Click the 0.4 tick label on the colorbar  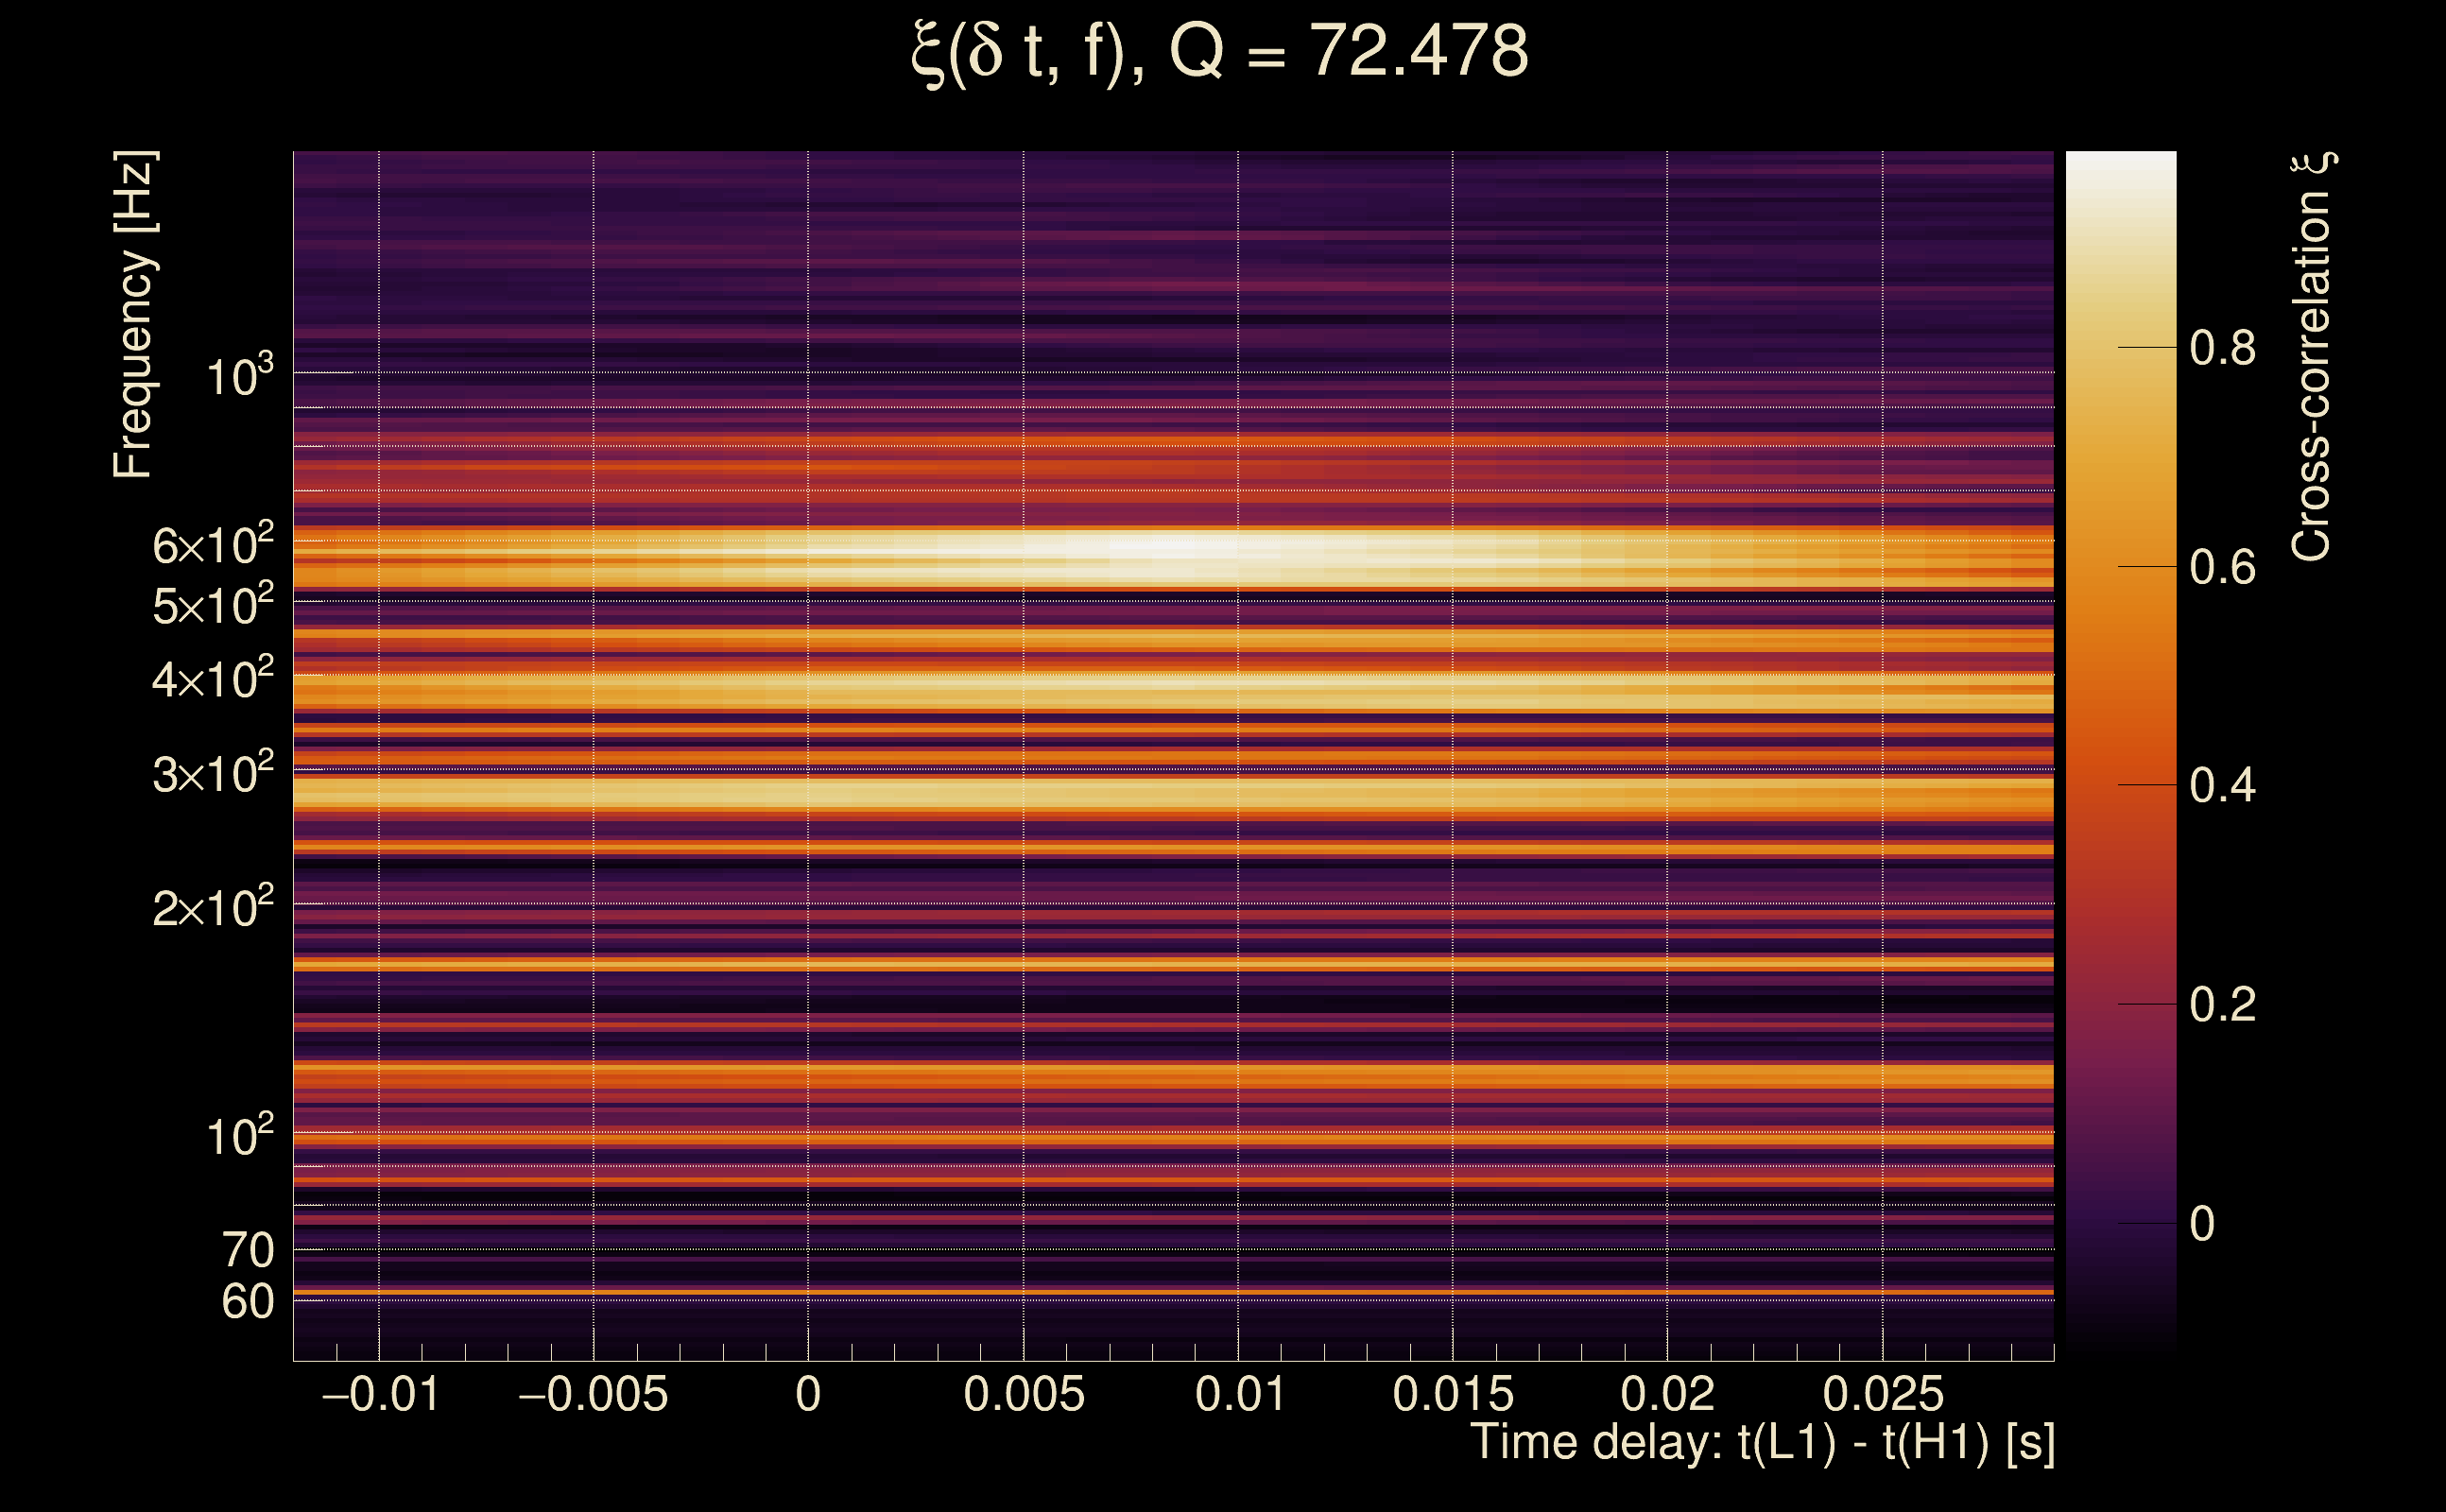(x=2222, y=786)
